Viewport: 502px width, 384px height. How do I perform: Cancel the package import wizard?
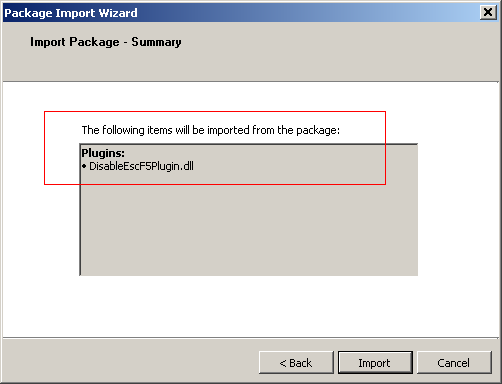point(454,362)
